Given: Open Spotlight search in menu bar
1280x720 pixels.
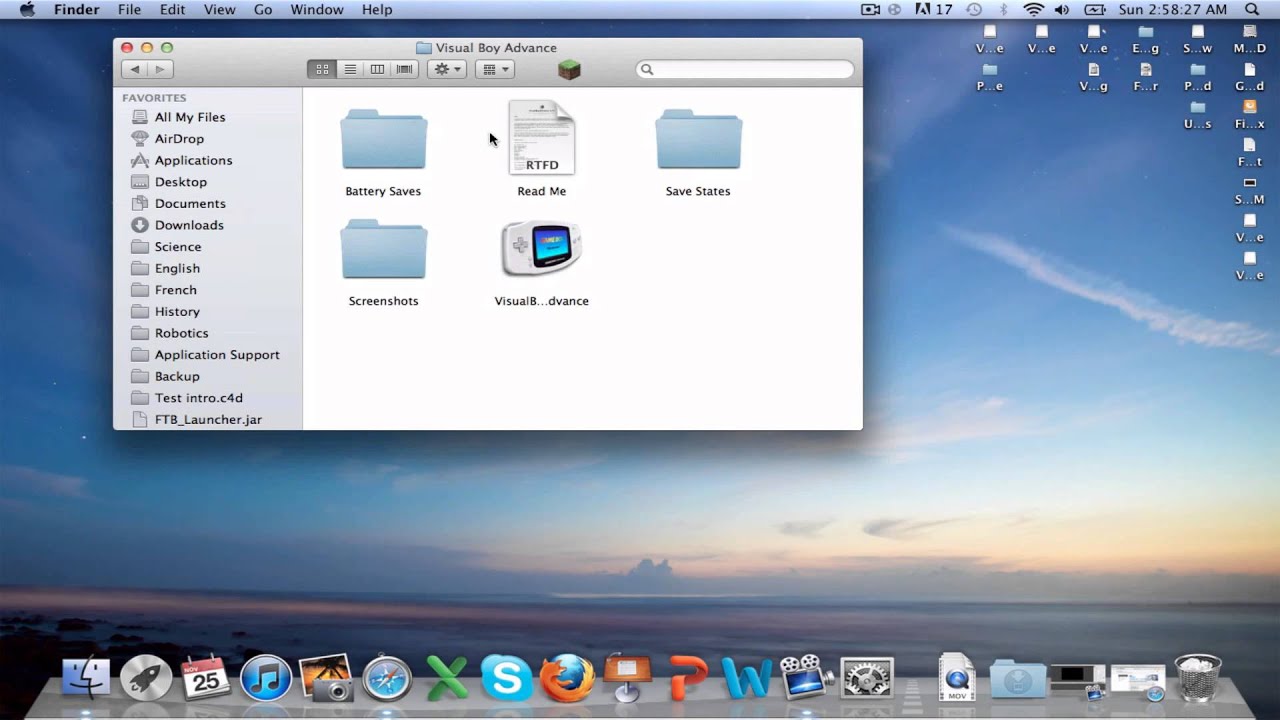Looking at the screenshot, I should tap(1251, 9).
